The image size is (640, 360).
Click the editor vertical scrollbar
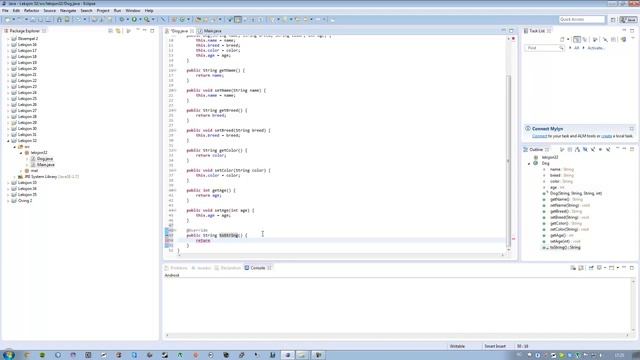pos(509,161)
